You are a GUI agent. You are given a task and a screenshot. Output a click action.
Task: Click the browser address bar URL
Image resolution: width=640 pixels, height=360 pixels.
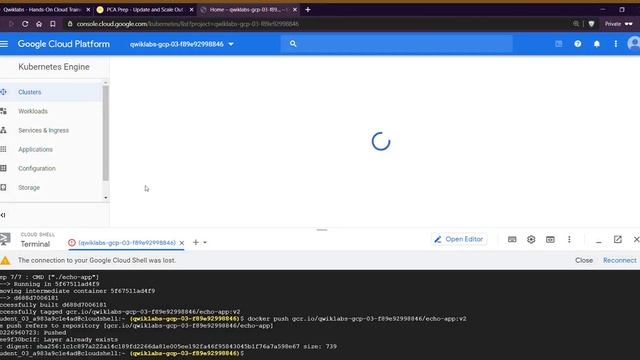(188, 24)
